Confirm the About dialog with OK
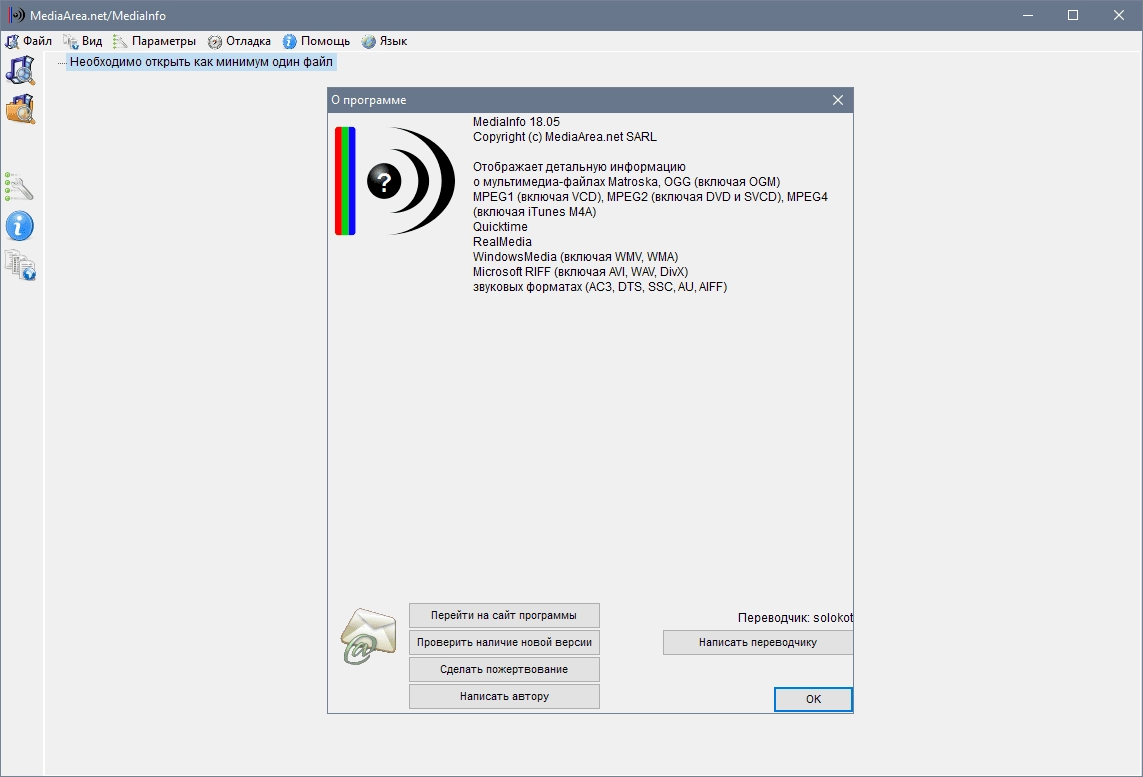Screen dimensions: 1143x777 (x=814, y=699)
